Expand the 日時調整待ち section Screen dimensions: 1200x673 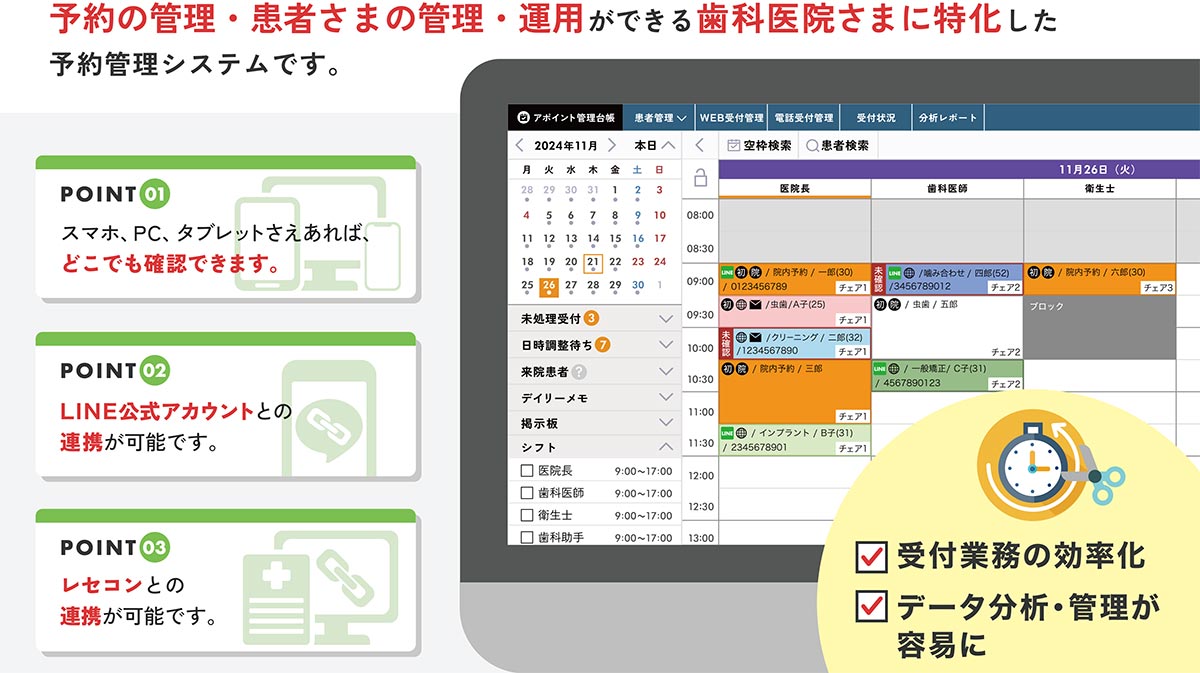tap(667, 345)
